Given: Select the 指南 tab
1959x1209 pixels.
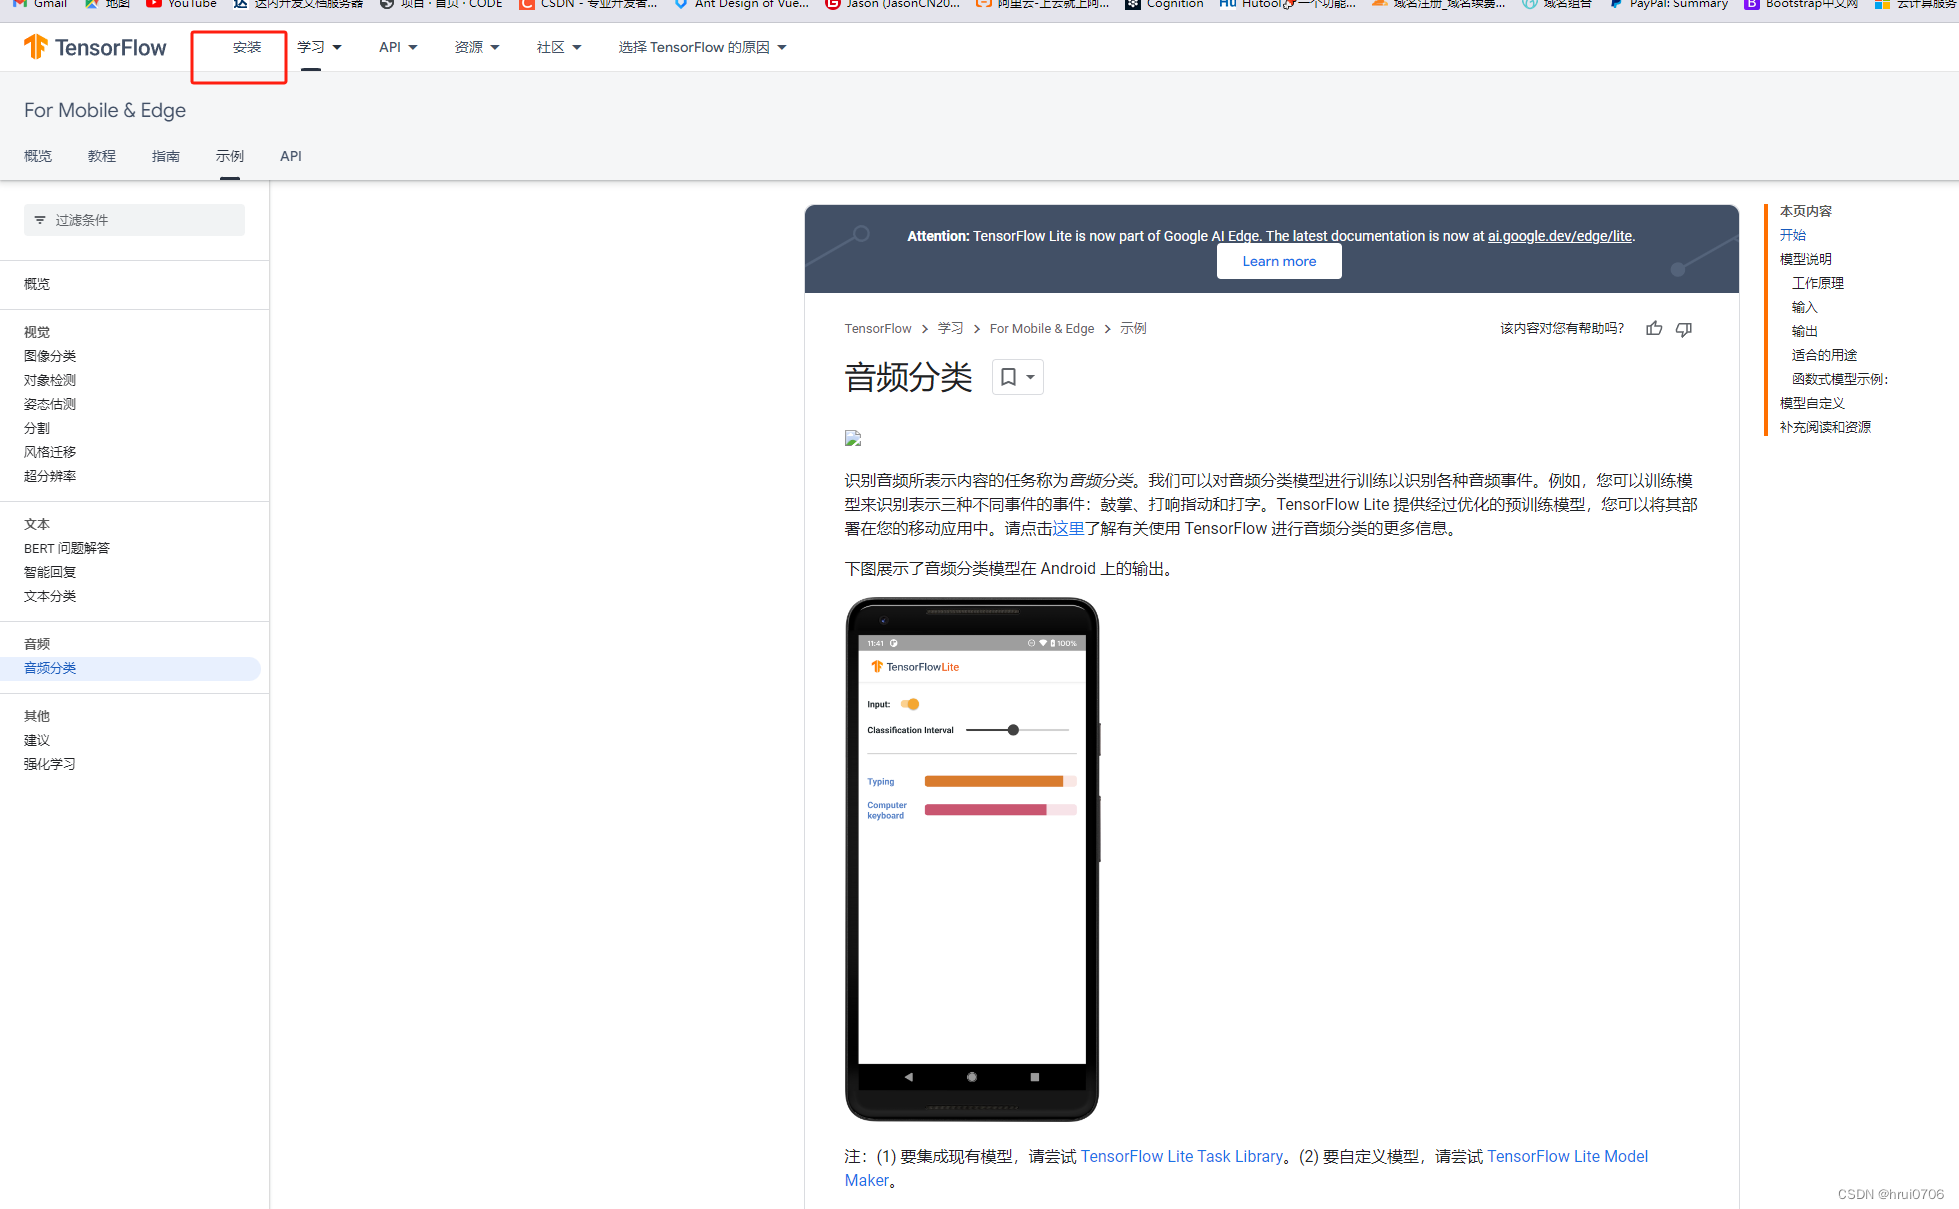Looking at the screenshot, I should pos(165,155).
